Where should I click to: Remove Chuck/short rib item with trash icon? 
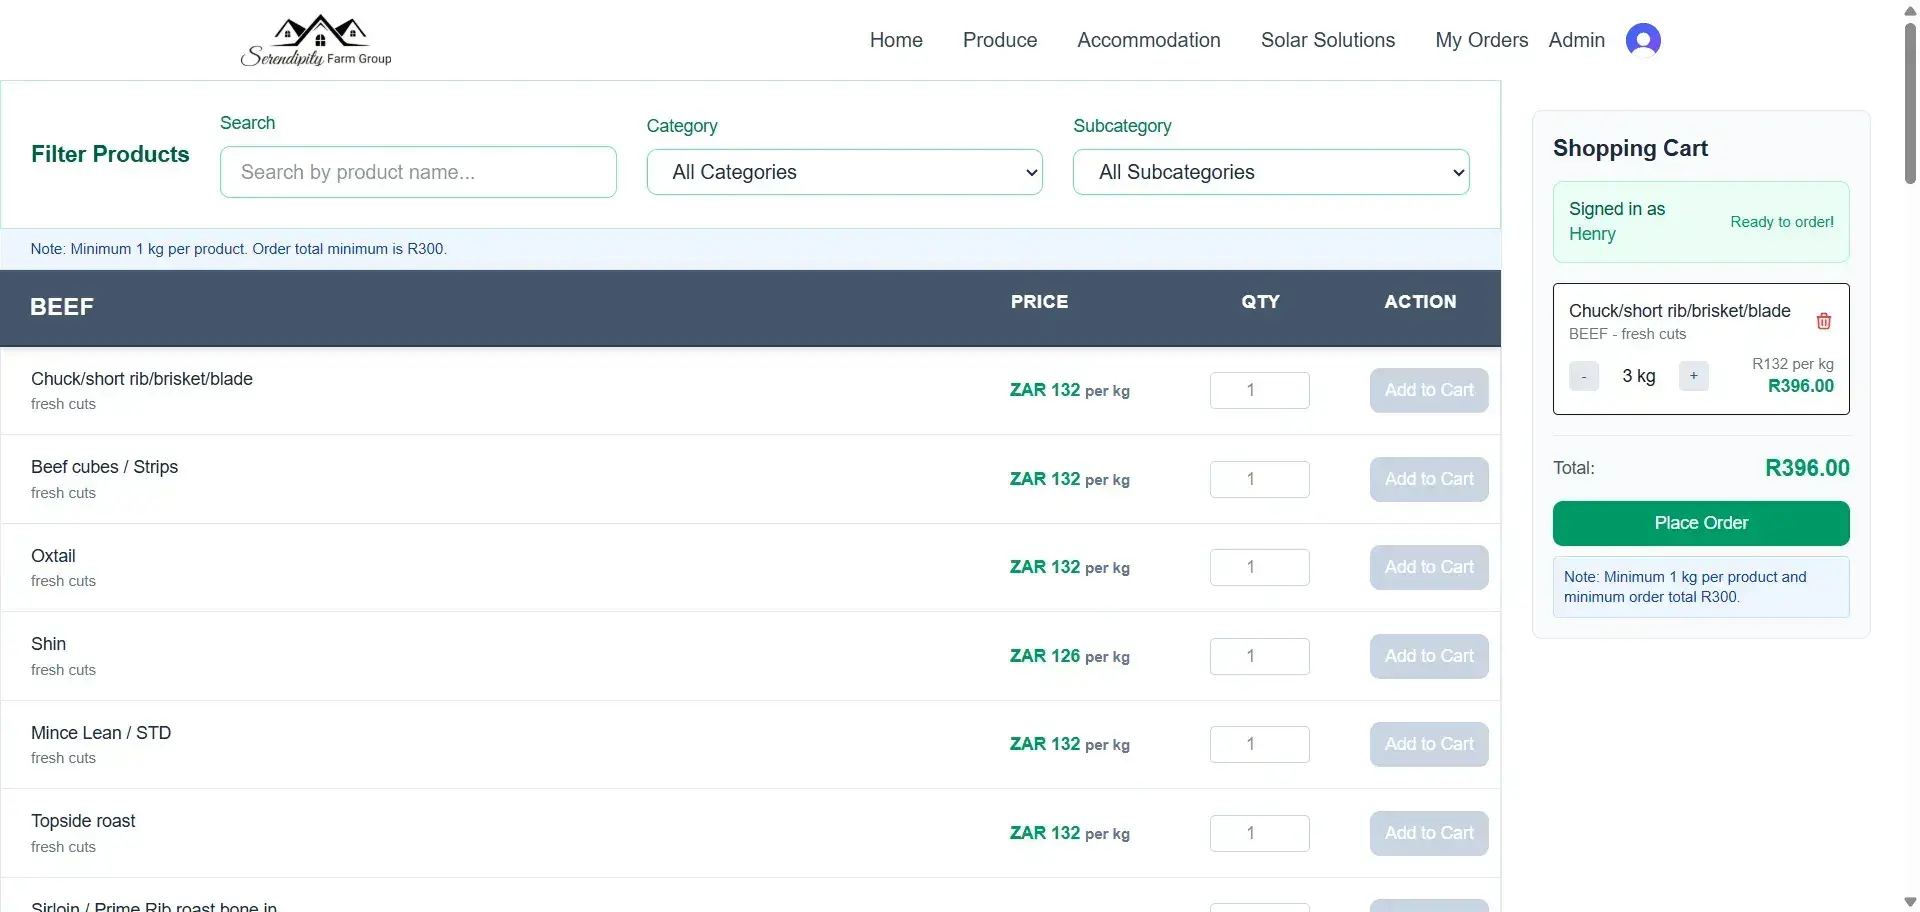point(1823,321)
